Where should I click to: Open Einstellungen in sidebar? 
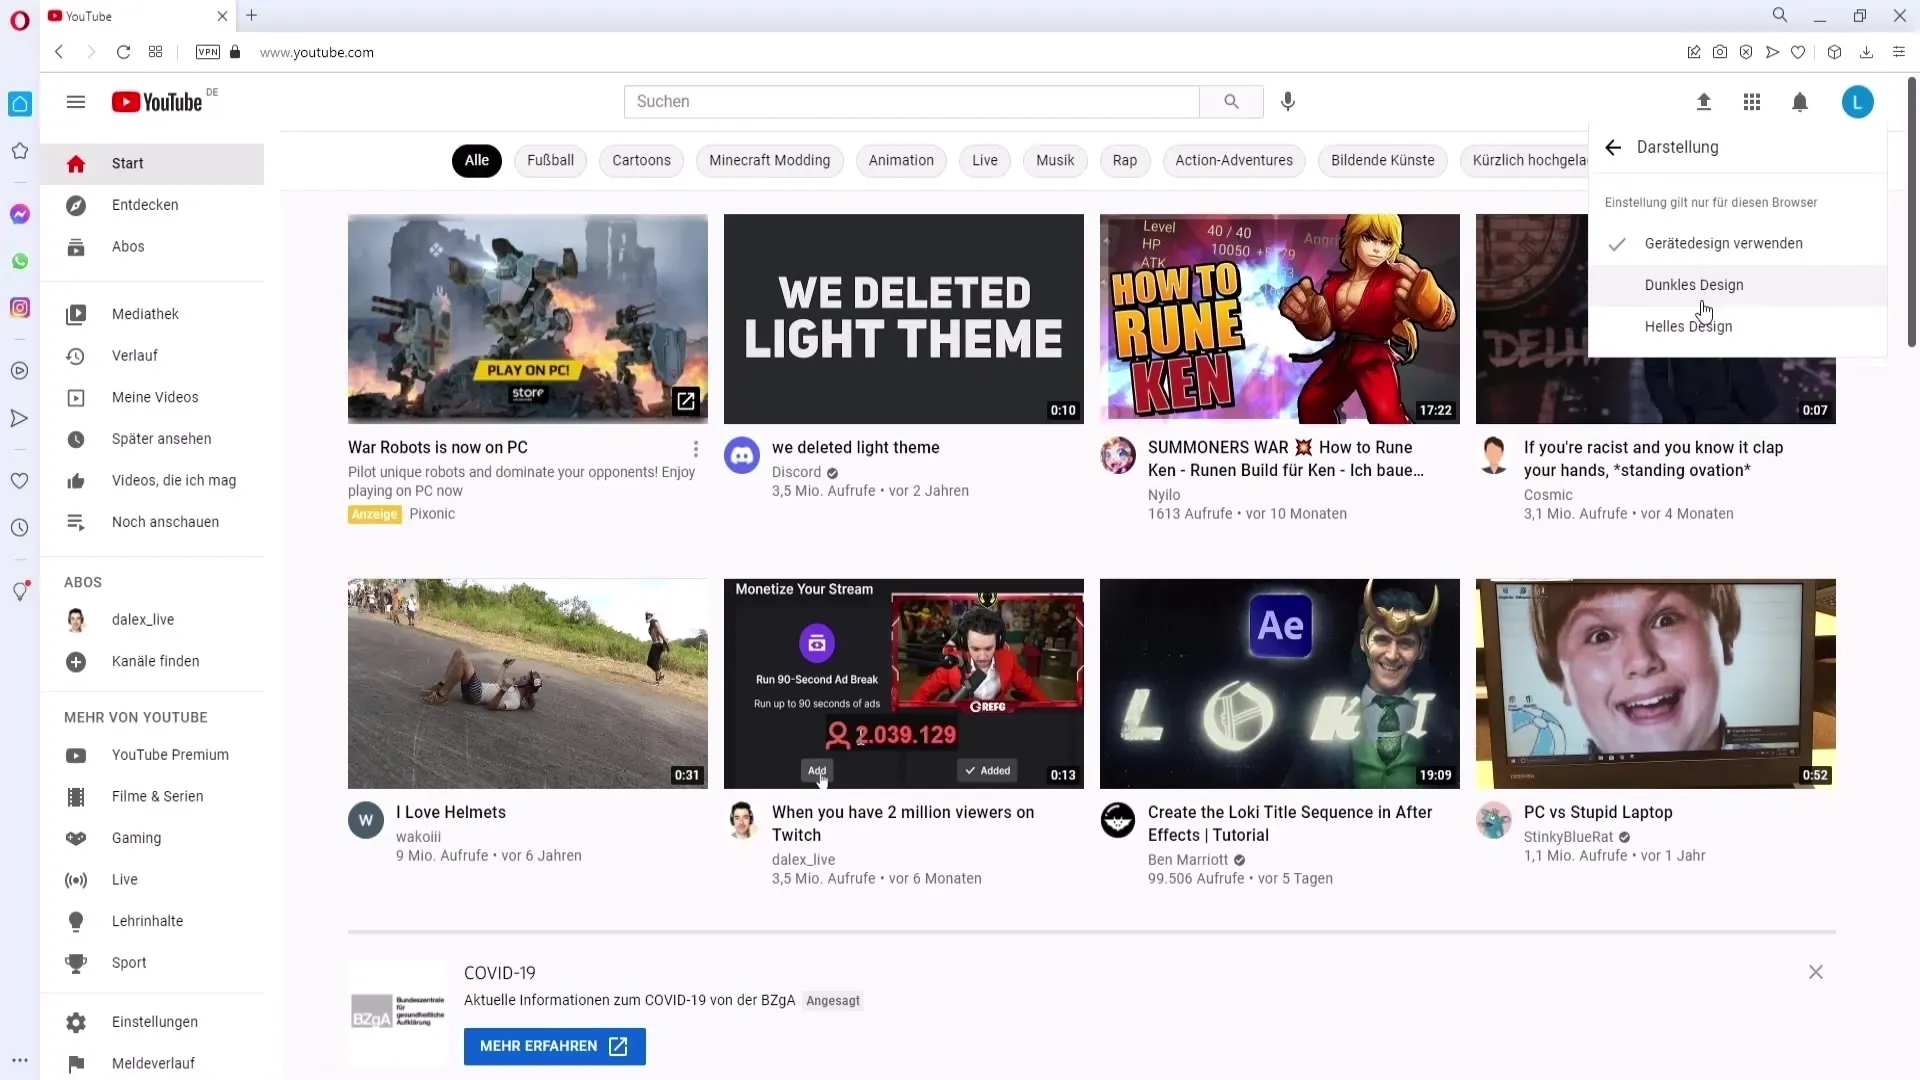(152, 1022)
